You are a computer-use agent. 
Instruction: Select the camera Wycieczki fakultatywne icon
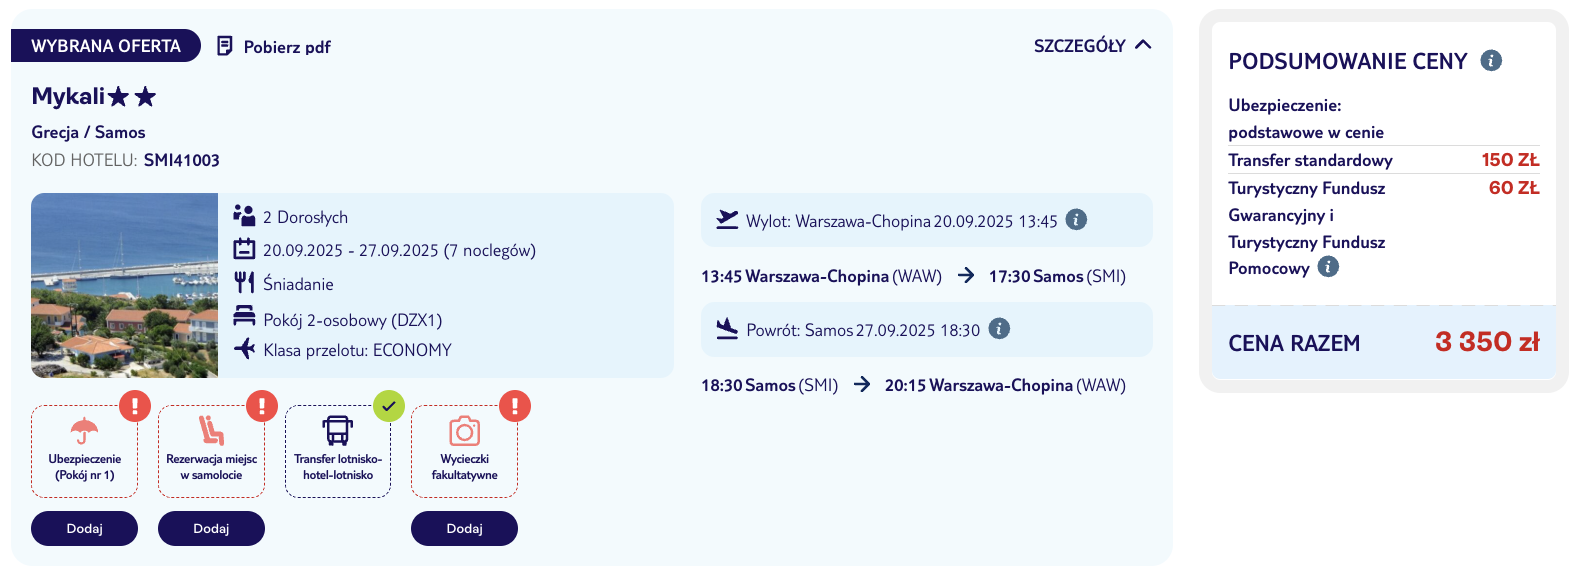[x=464, y=431]
